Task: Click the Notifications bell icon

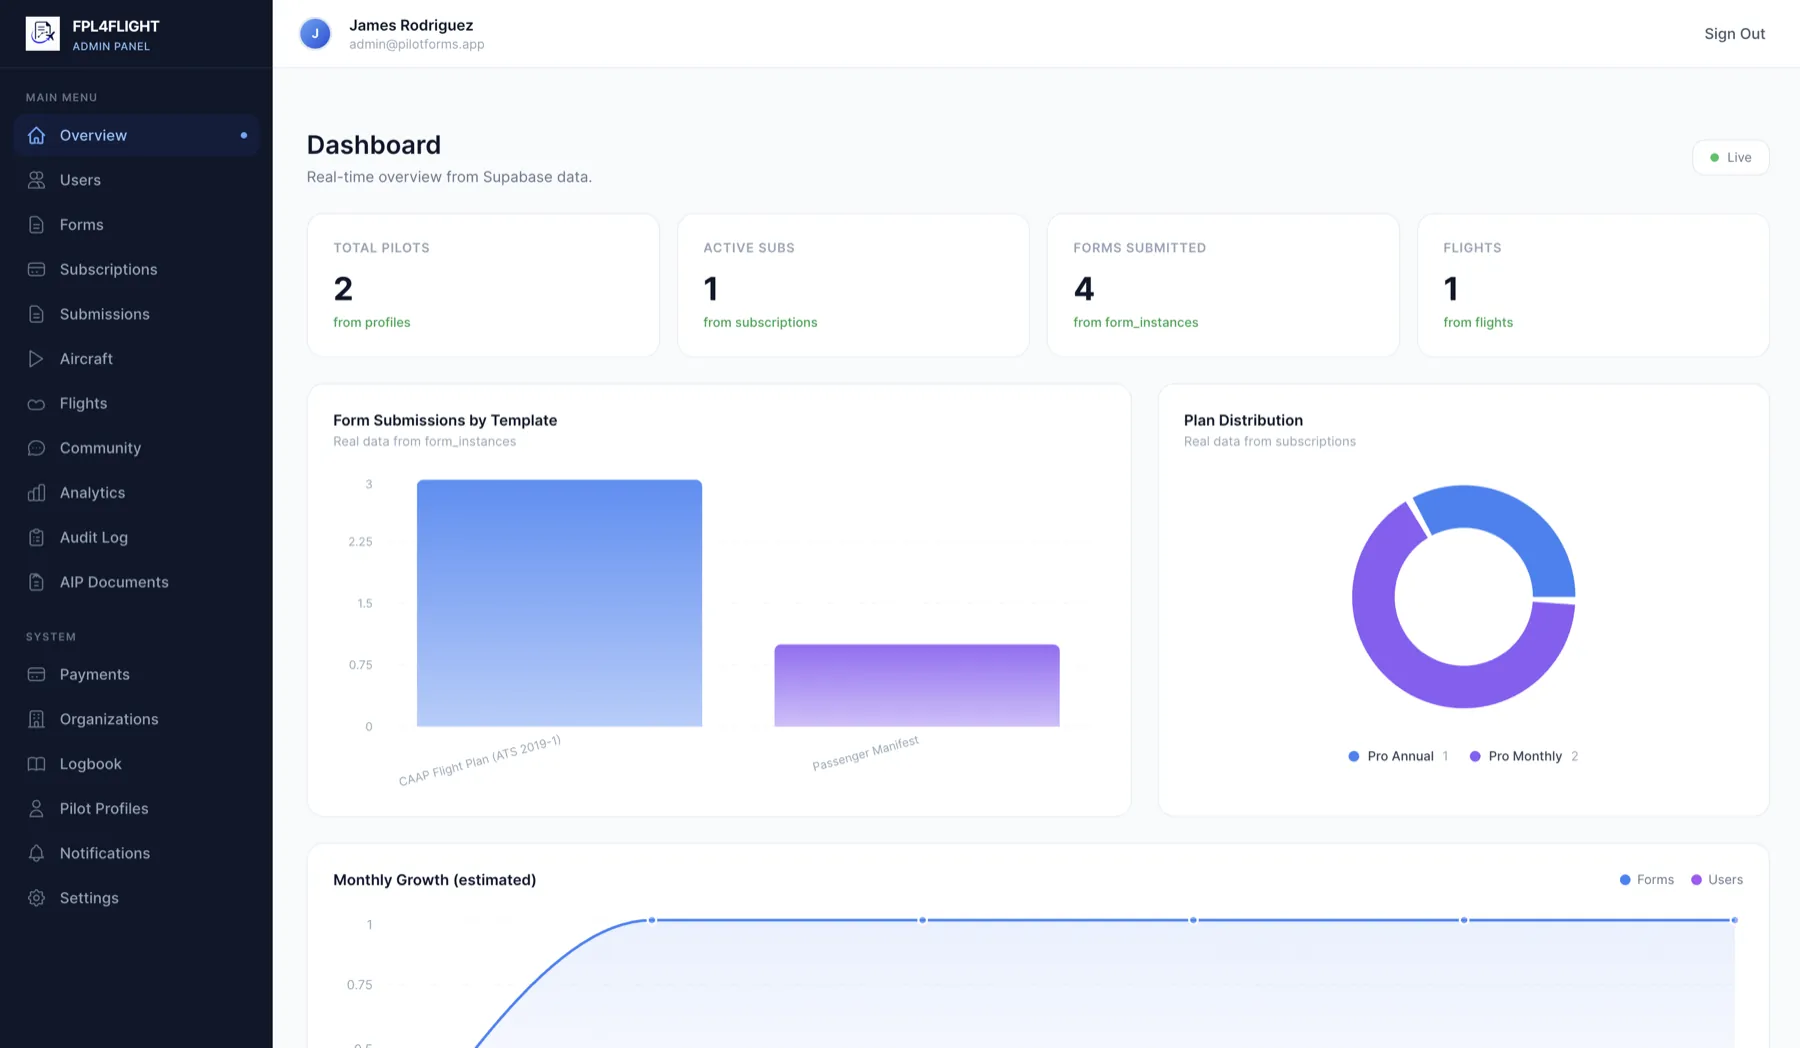Action: (36, 853)
